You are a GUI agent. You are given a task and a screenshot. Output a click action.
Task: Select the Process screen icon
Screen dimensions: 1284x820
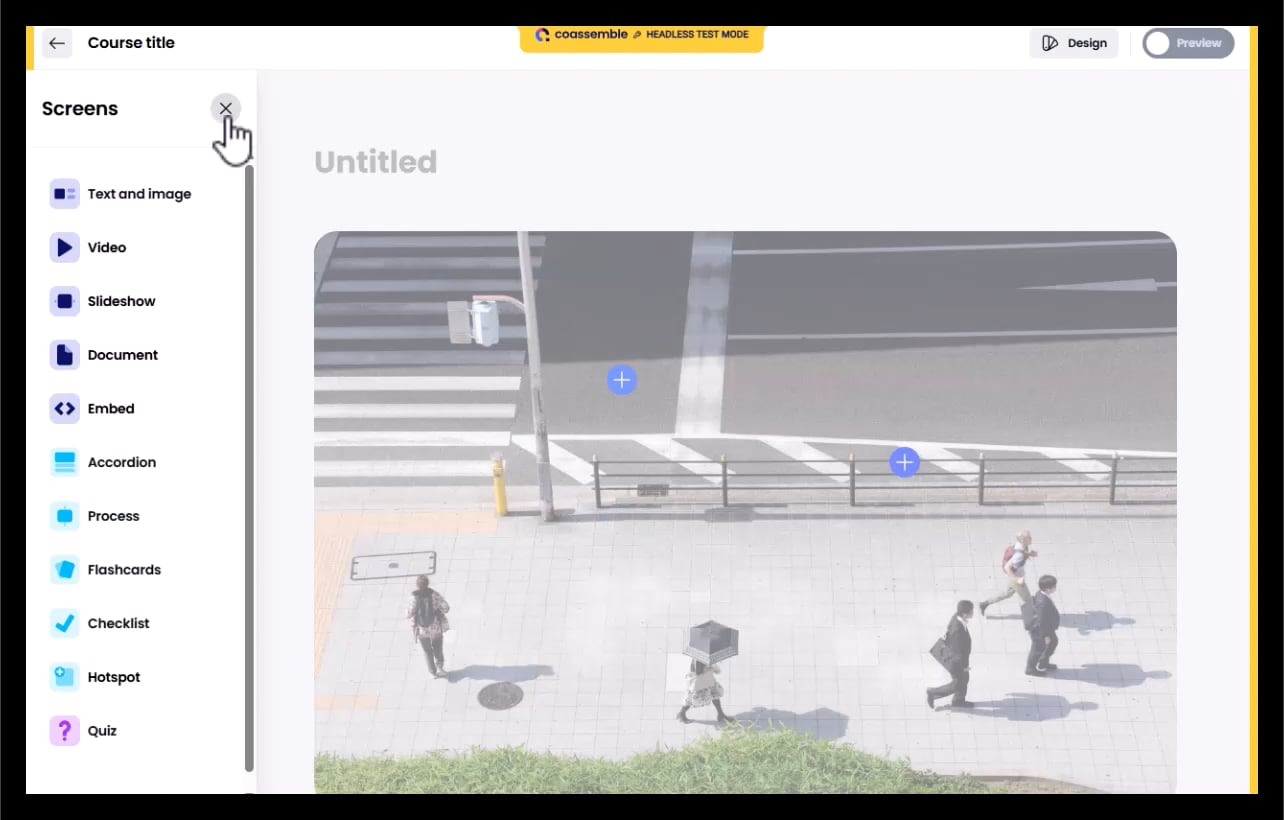(x=65, y=516)
